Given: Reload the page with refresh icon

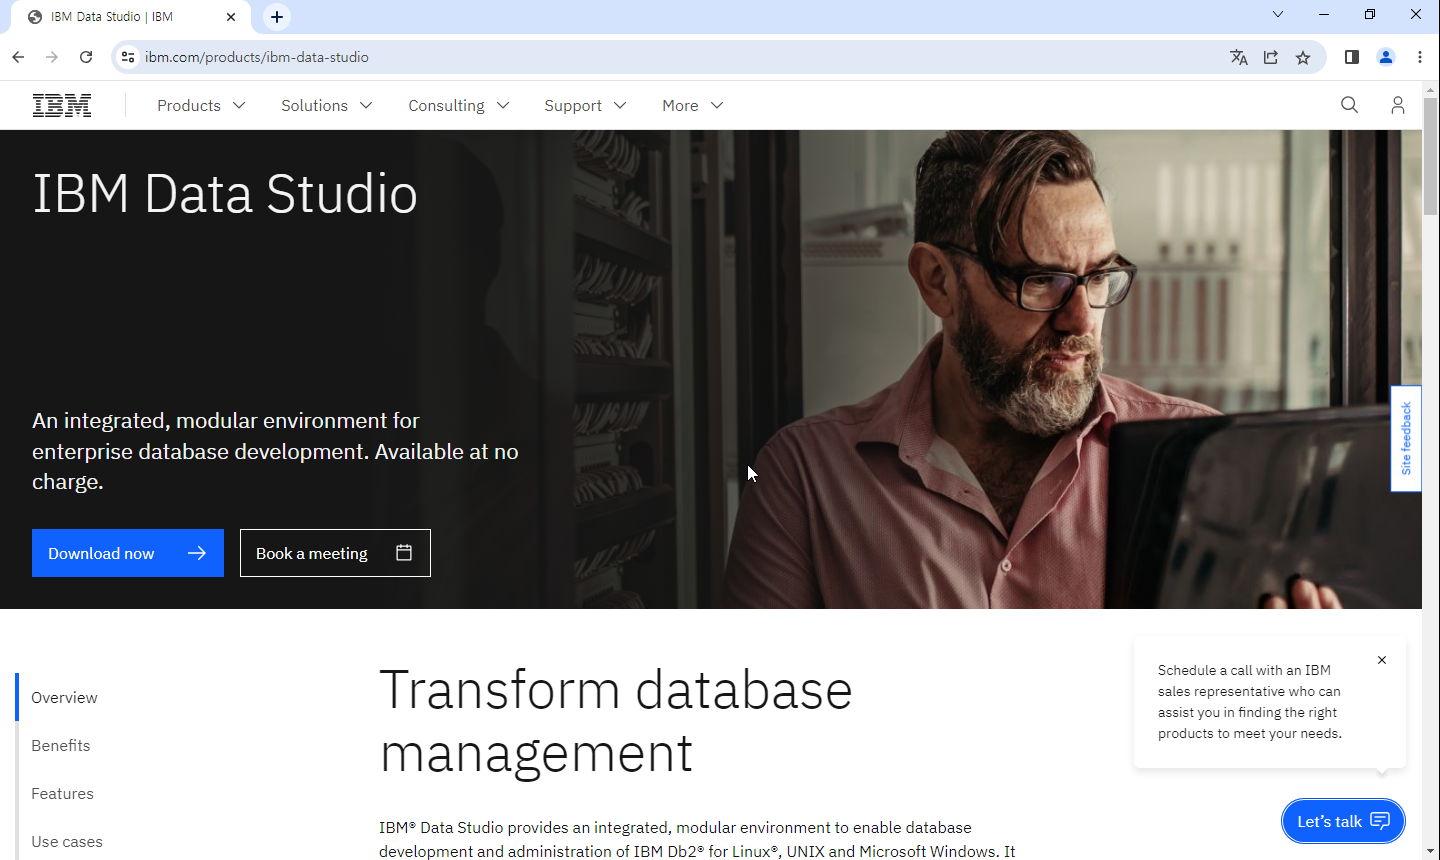Looking at the screenshot, I should [86, 57].
